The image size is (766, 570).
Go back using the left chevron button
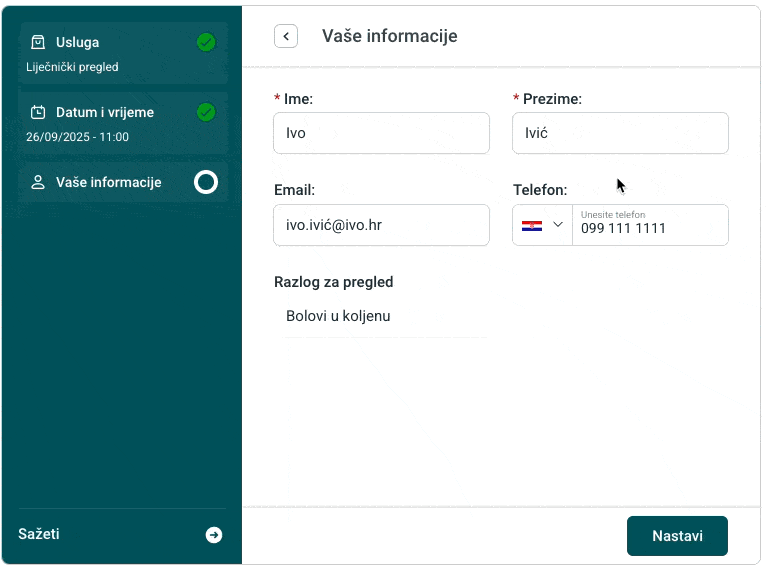286,36
